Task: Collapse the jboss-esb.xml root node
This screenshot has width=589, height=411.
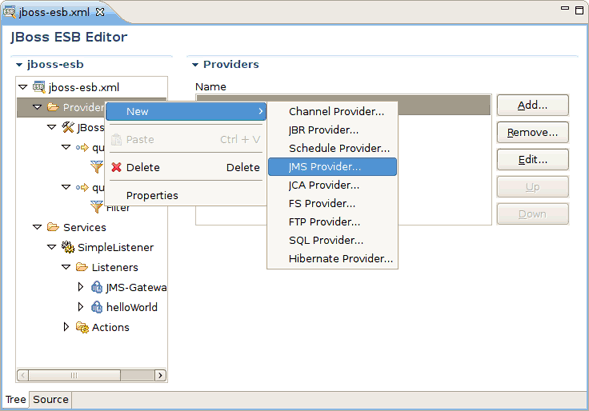Action: pyautogui.click(x=23, y=87)
